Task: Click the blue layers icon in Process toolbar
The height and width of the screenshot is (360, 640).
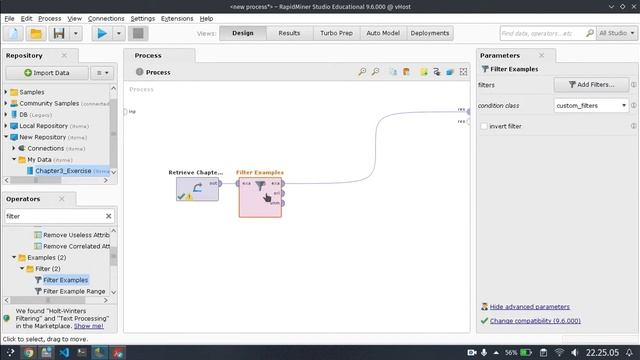Action: tap(450, 72)
